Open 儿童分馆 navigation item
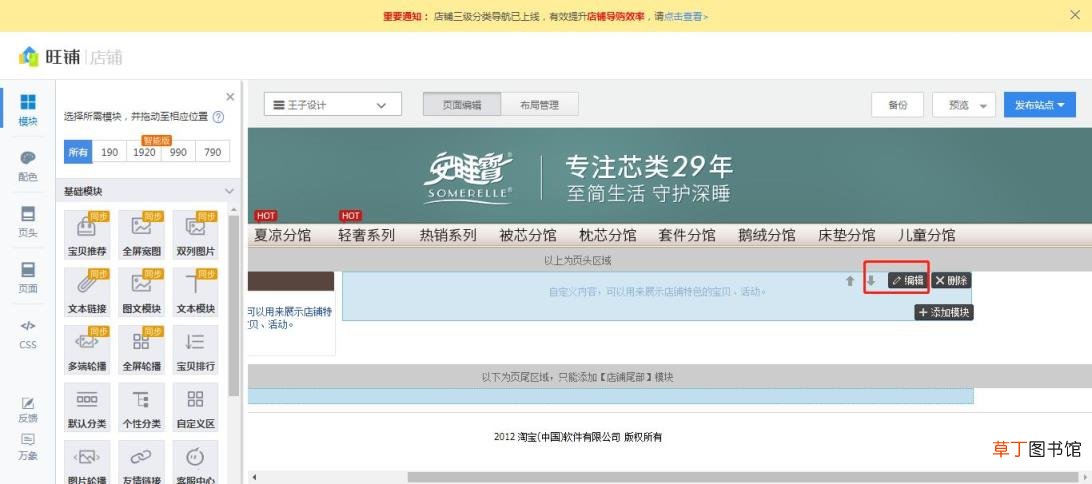The height and width of the screenshot is (484, 1092). [927, 235]
